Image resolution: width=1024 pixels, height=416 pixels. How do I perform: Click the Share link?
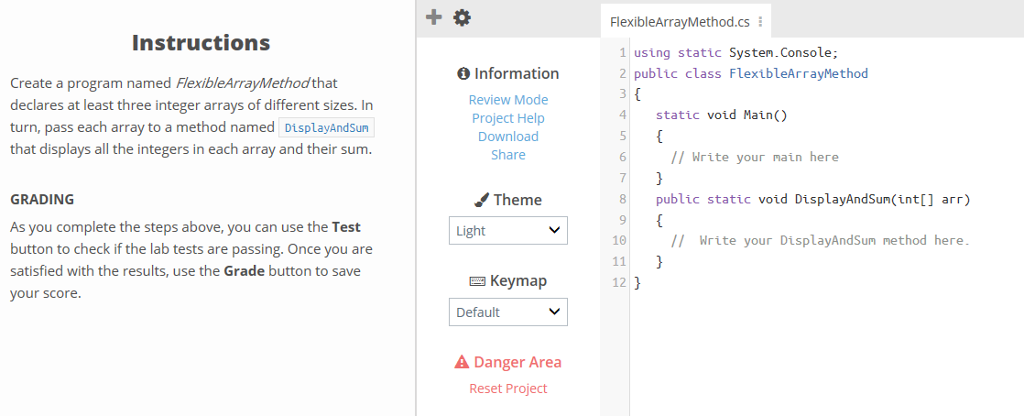[508, 155]
